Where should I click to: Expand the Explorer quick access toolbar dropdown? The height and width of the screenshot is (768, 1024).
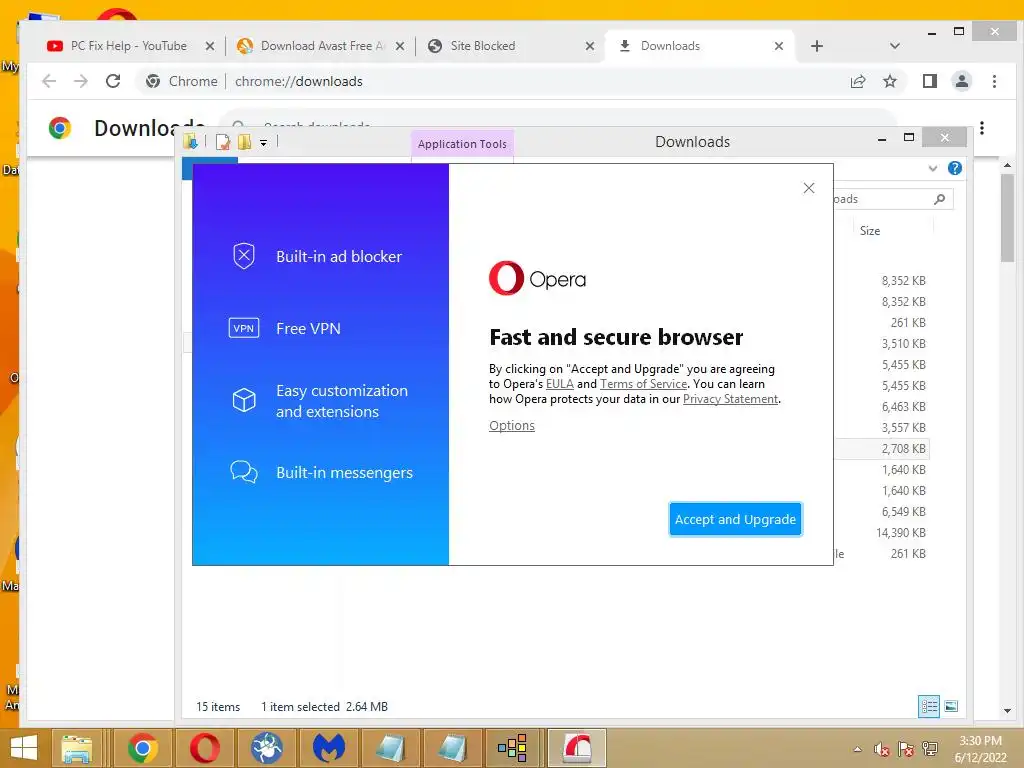tap(263, 142)
